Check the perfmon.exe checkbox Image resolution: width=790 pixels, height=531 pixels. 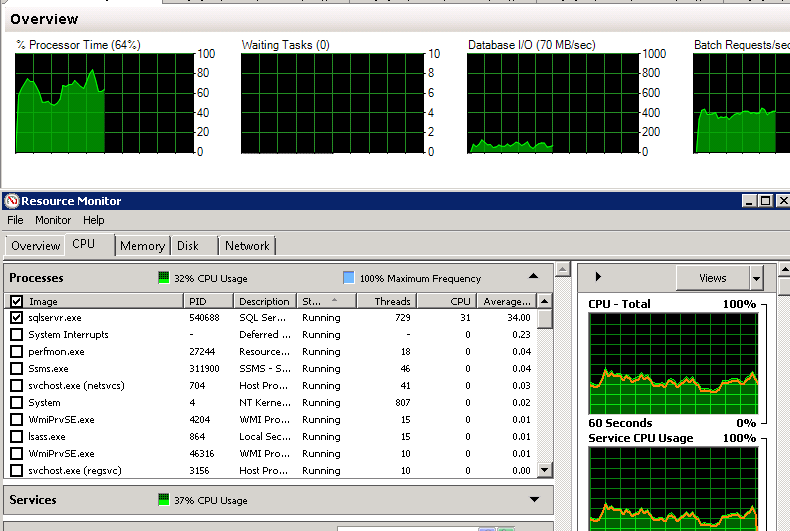tap(17, 352)
